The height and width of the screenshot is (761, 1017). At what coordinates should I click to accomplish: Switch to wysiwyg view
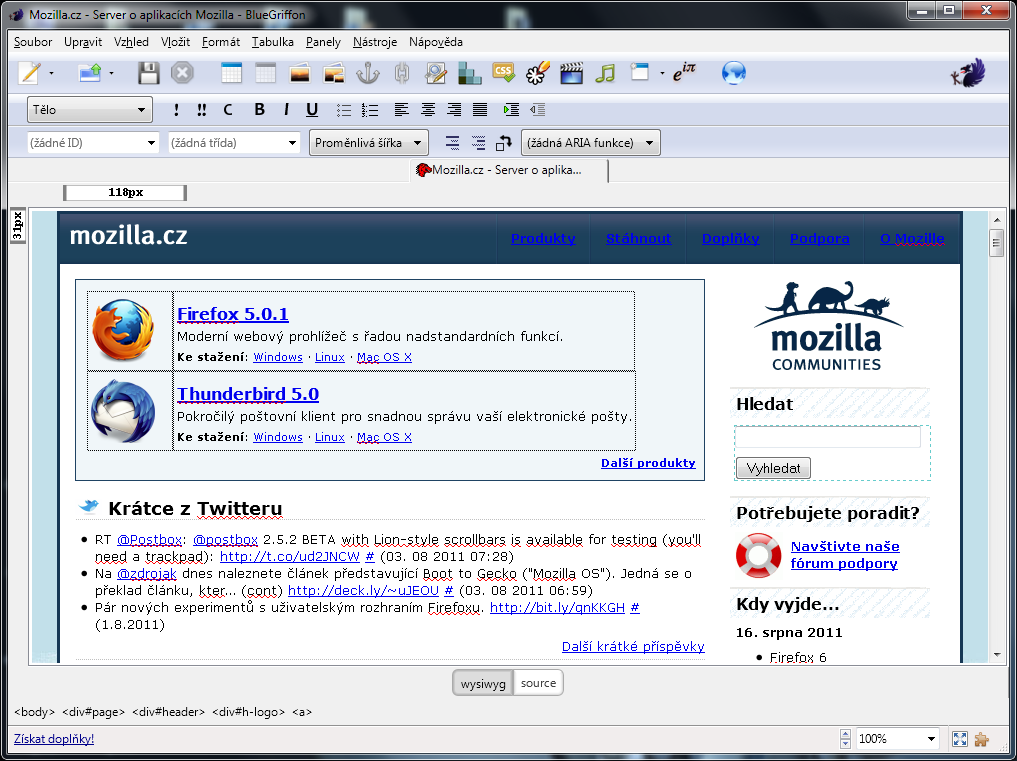[483, 683]
